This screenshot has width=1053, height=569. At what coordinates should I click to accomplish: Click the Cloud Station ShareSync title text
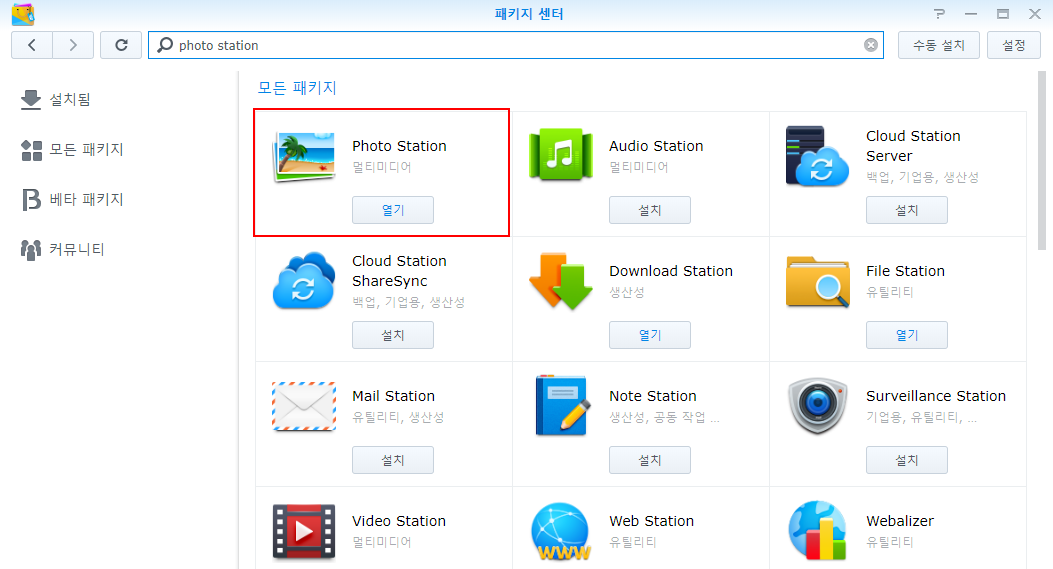(x=399, y=271)
